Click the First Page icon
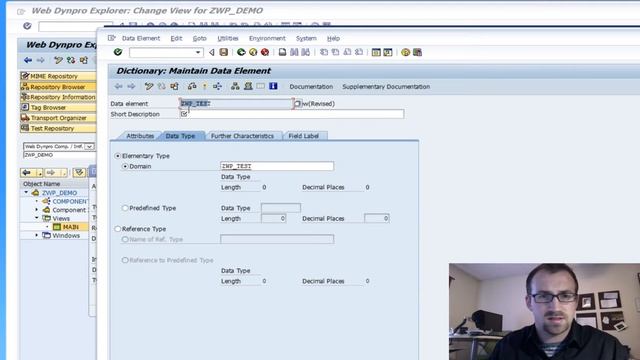 (x=324, y=52)
